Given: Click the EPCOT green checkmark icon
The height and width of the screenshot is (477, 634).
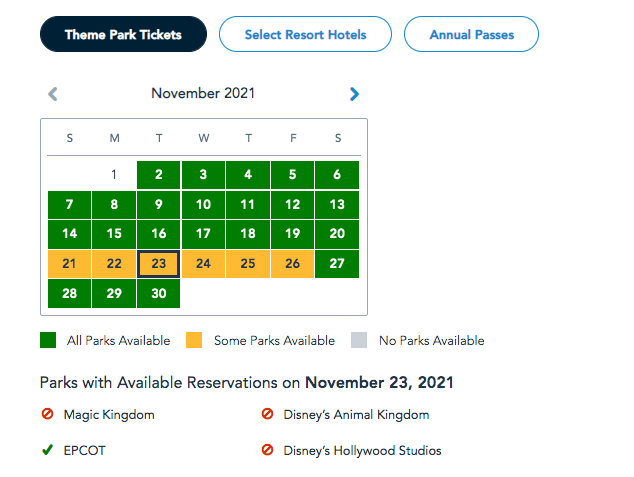Looking at the screenshot, I should pyautogui.click(x=47, y=450).
